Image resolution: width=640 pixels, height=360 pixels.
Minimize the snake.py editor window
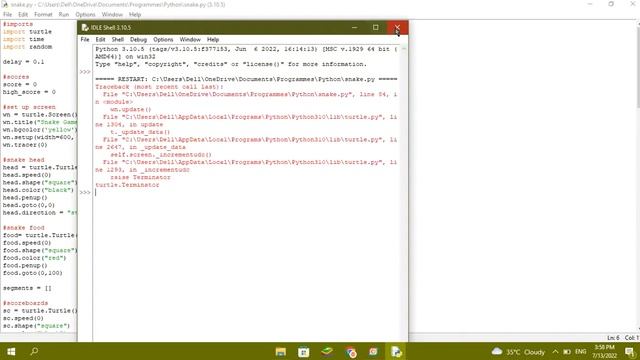(590, 4)
